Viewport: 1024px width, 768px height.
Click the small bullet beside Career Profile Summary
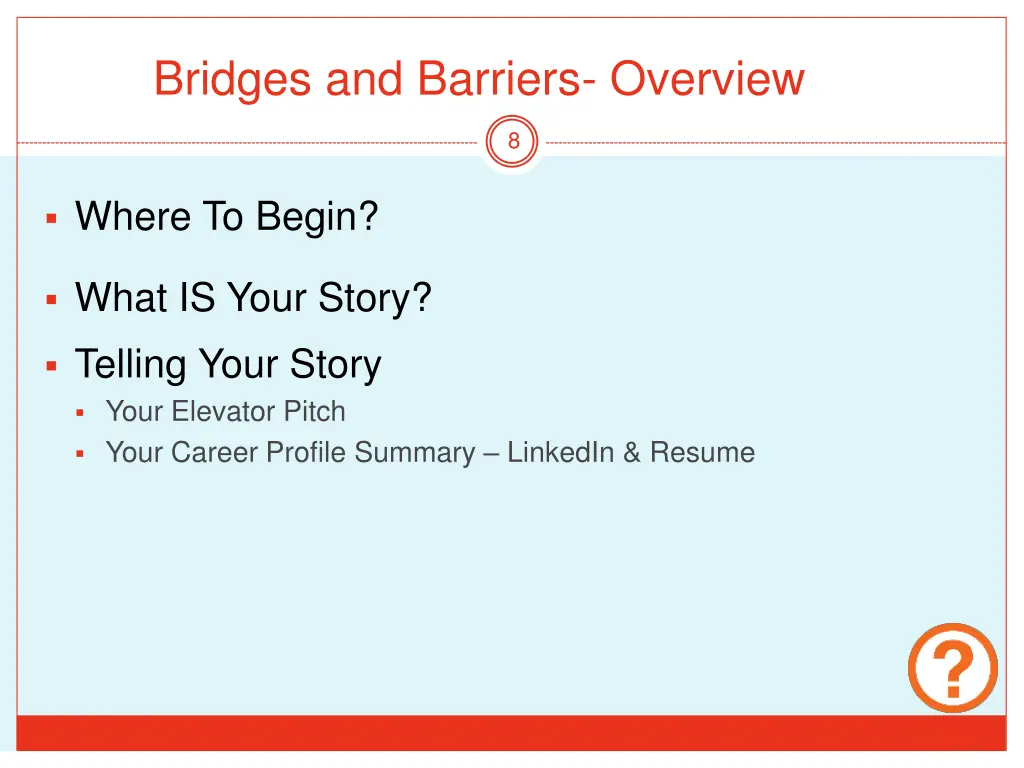pos(80,454)
